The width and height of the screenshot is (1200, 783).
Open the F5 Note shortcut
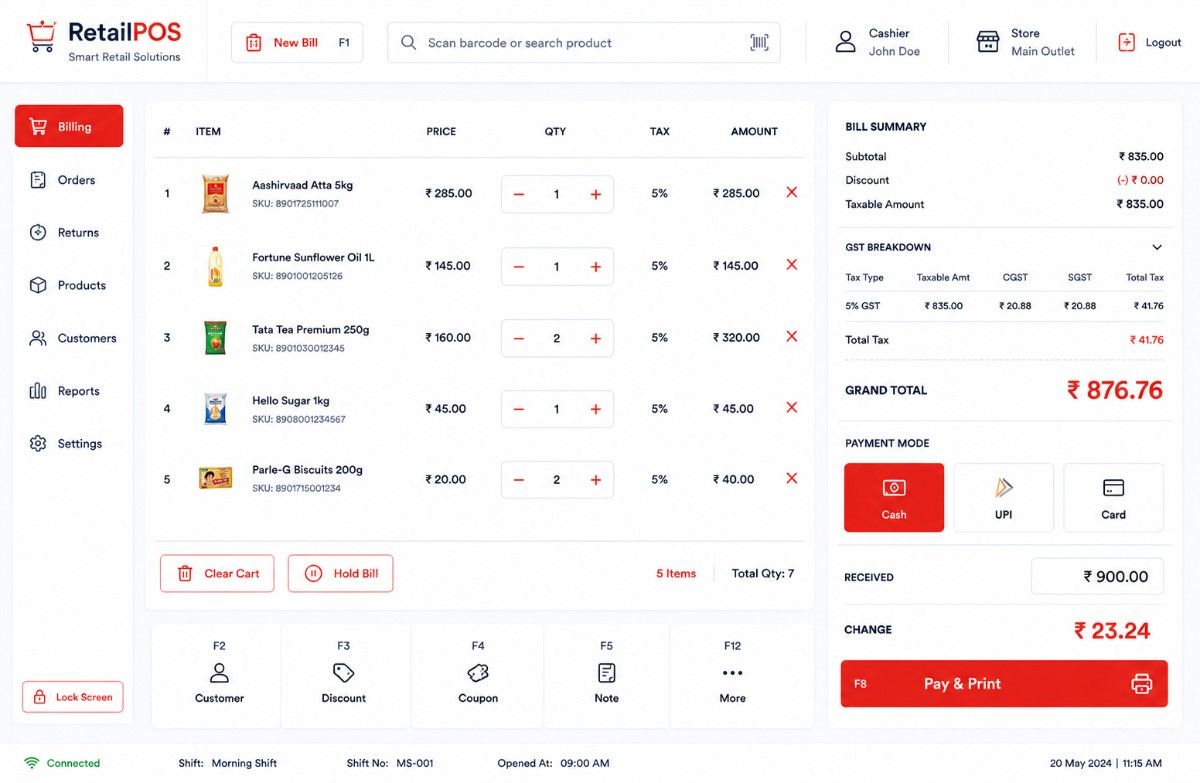pos(606,675)
